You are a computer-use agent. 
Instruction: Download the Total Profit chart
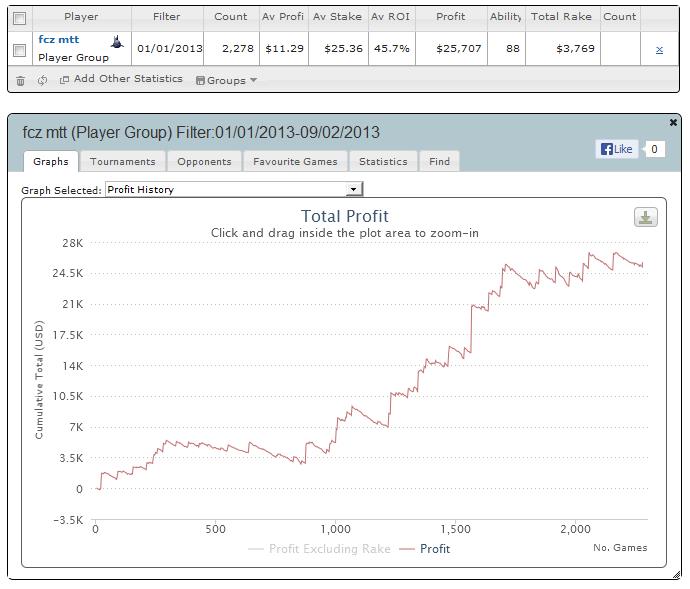point(646,217)
